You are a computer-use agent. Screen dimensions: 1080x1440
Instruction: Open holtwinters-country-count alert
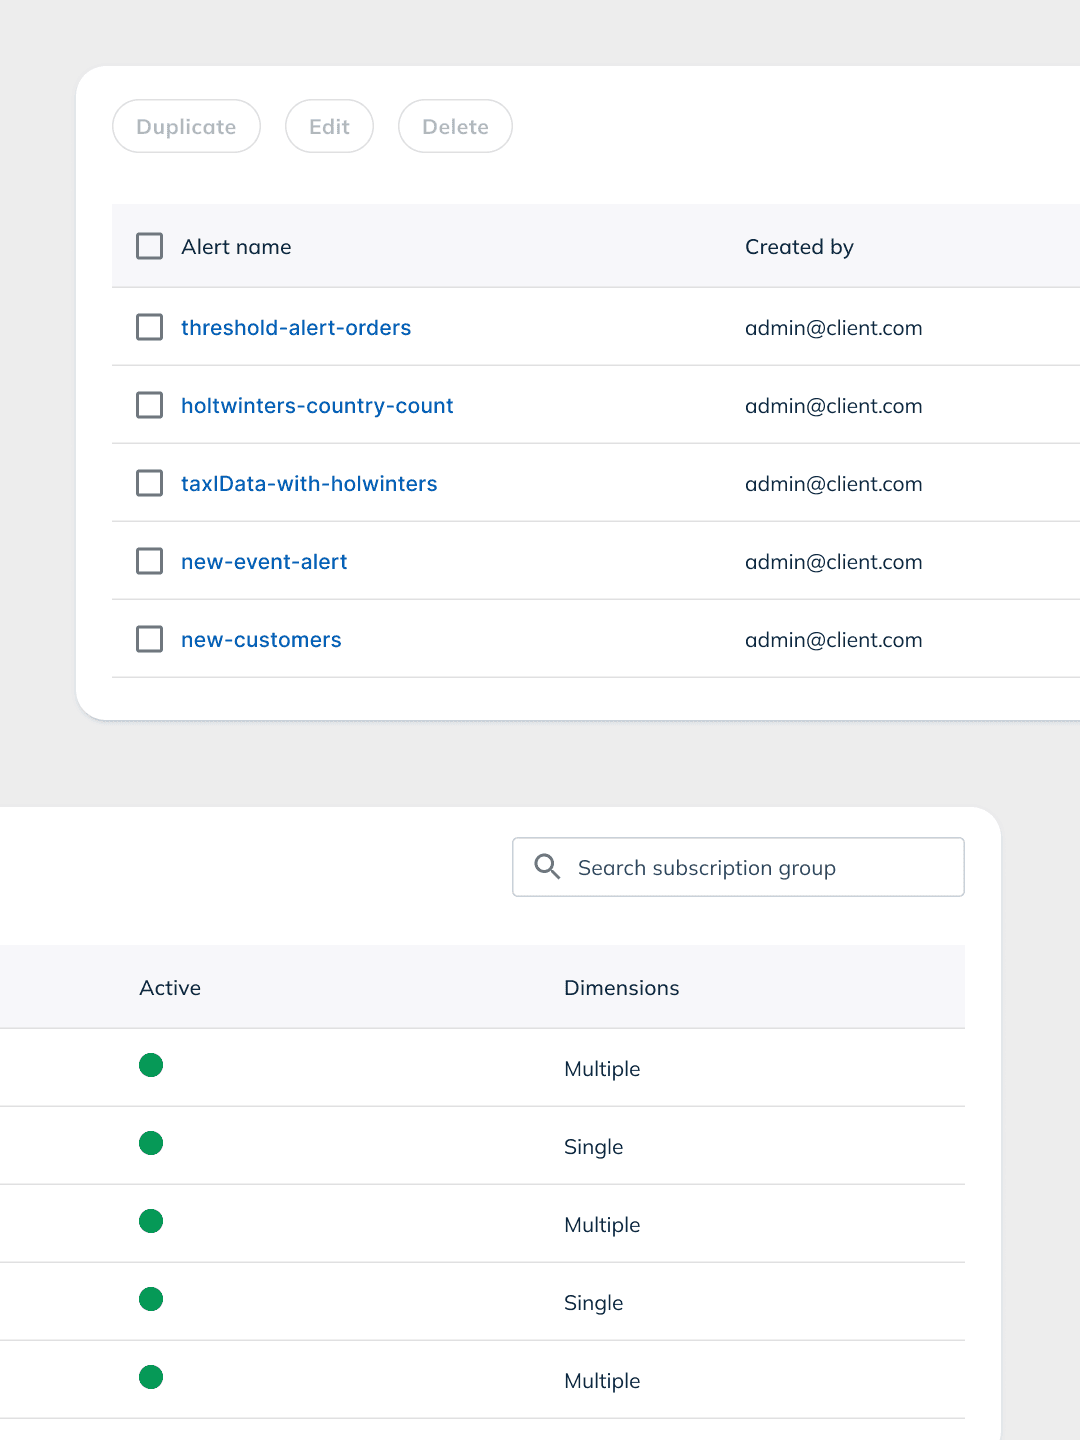click(317, 406)
